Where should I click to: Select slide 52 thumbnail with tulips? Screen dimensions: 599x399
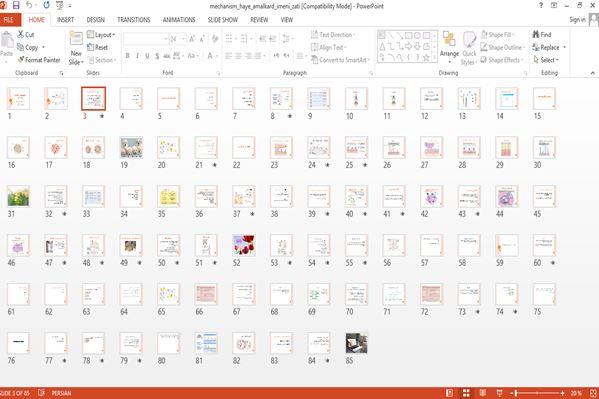pos(244,245)
